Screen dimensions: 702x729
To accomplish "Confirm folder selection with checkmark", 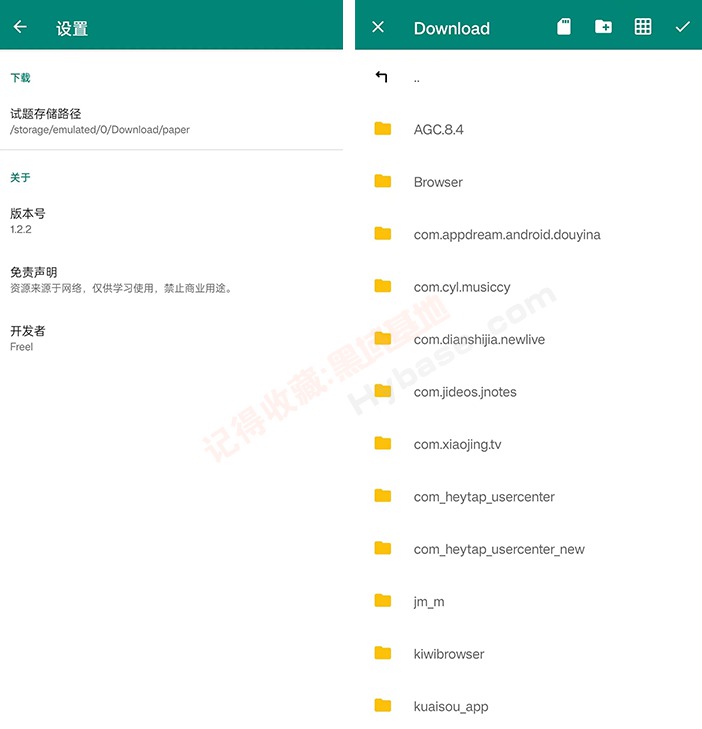I will pyautogui.click(x=682, y=27).
